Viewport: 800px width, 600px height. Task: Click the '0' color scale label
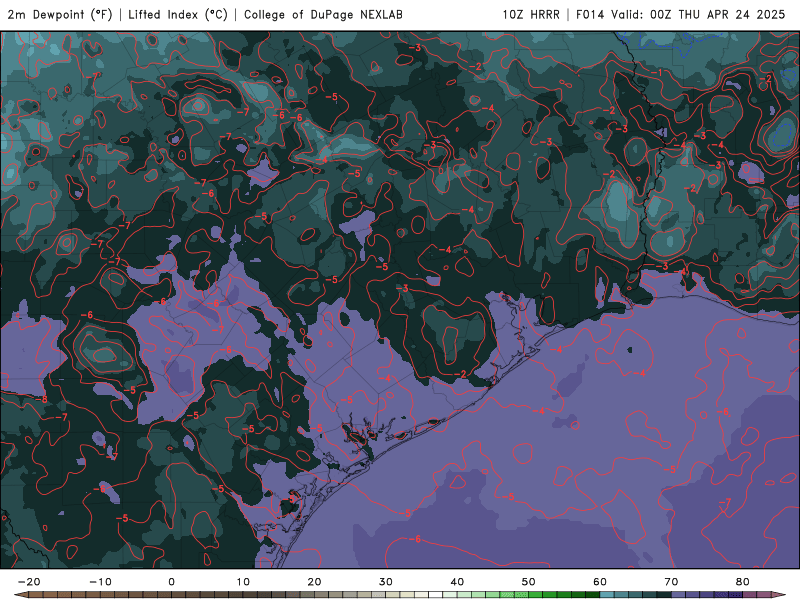point(171,582)
